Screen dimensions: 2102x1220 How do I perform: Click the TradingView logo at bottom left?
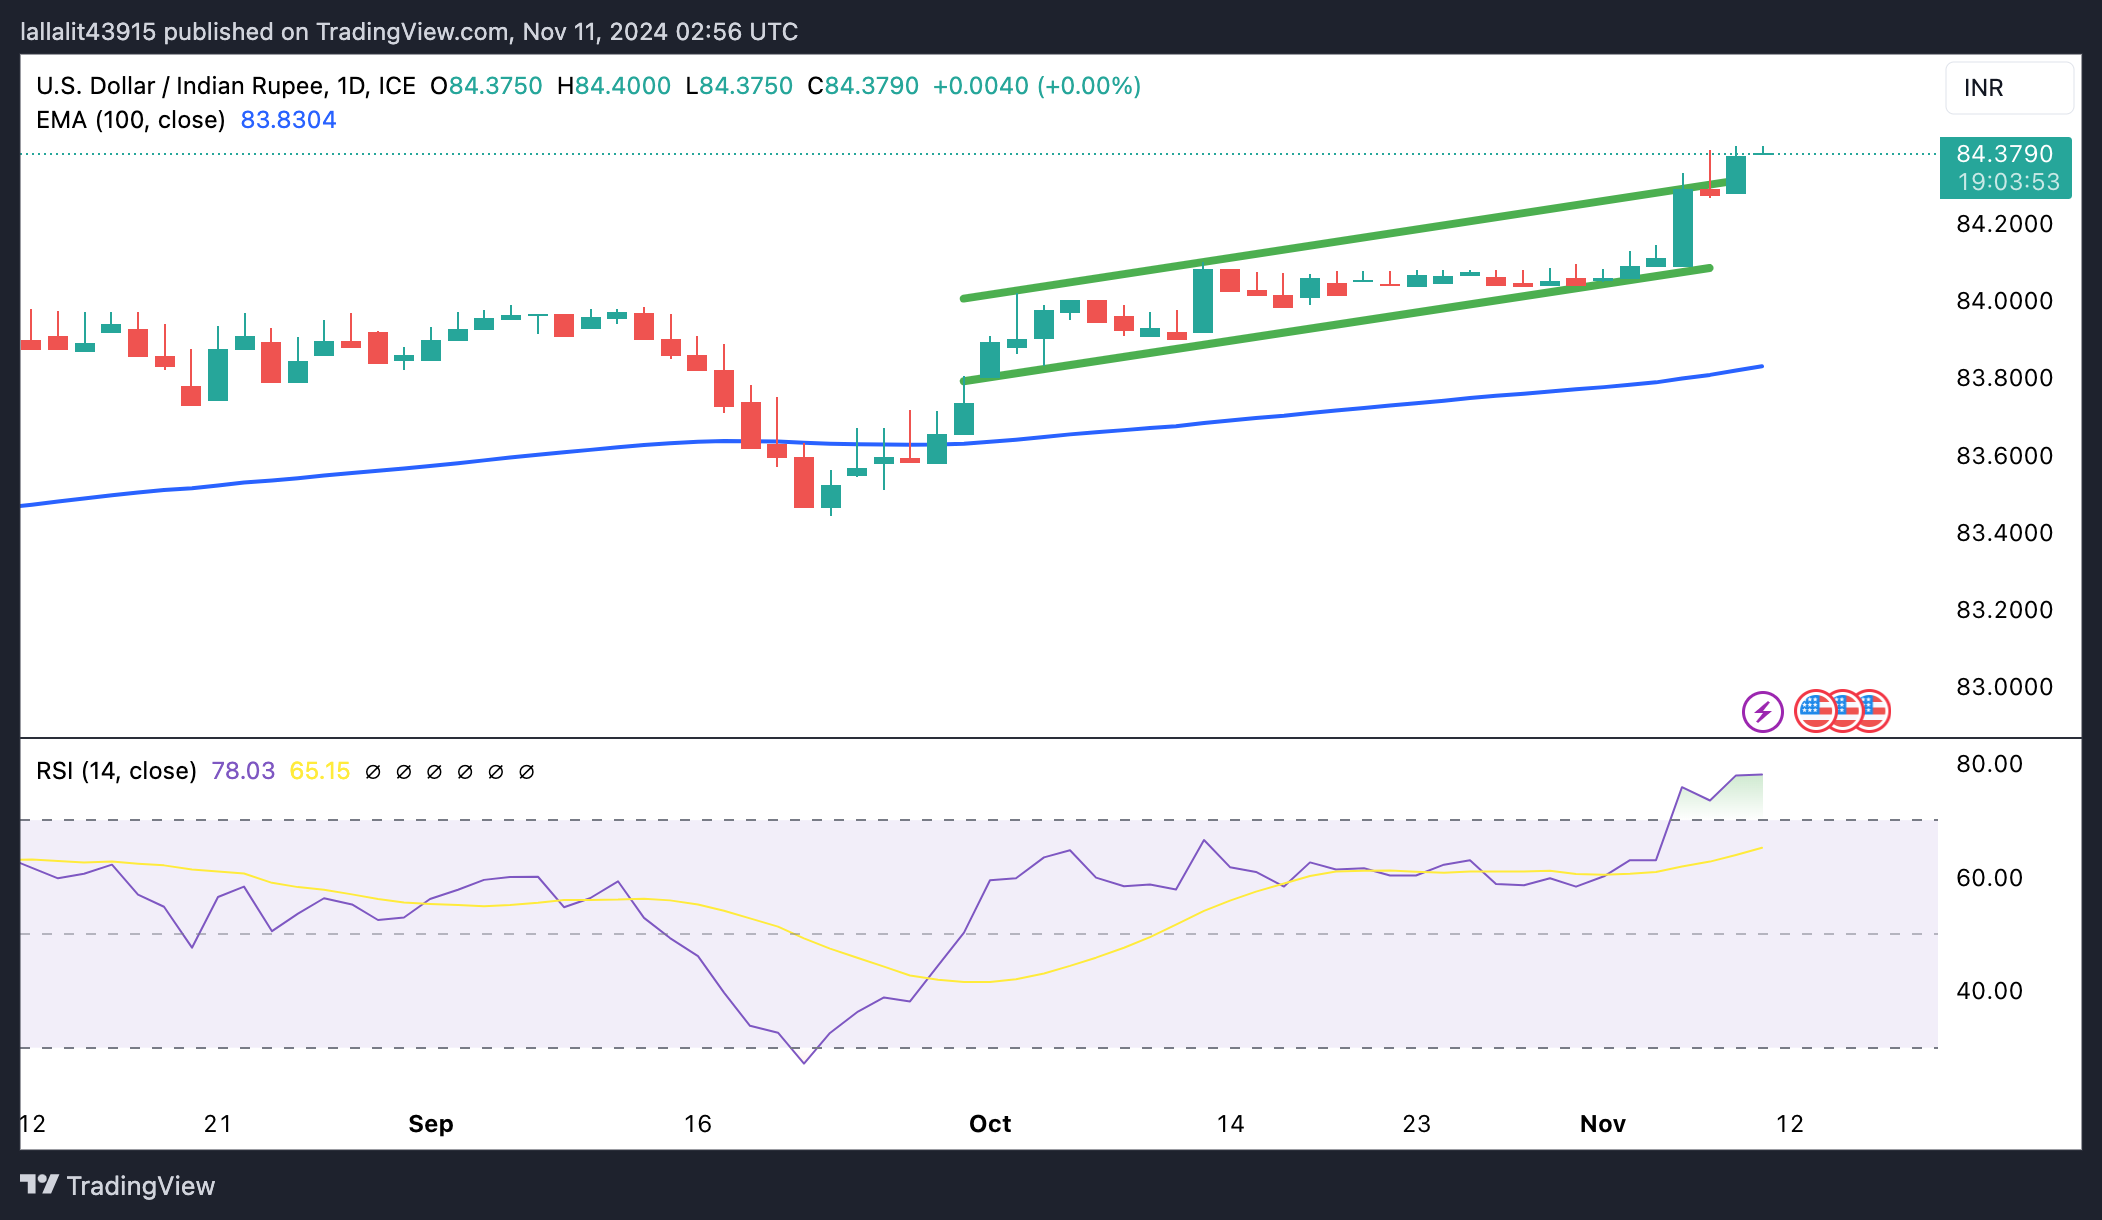coord(118,1185)
